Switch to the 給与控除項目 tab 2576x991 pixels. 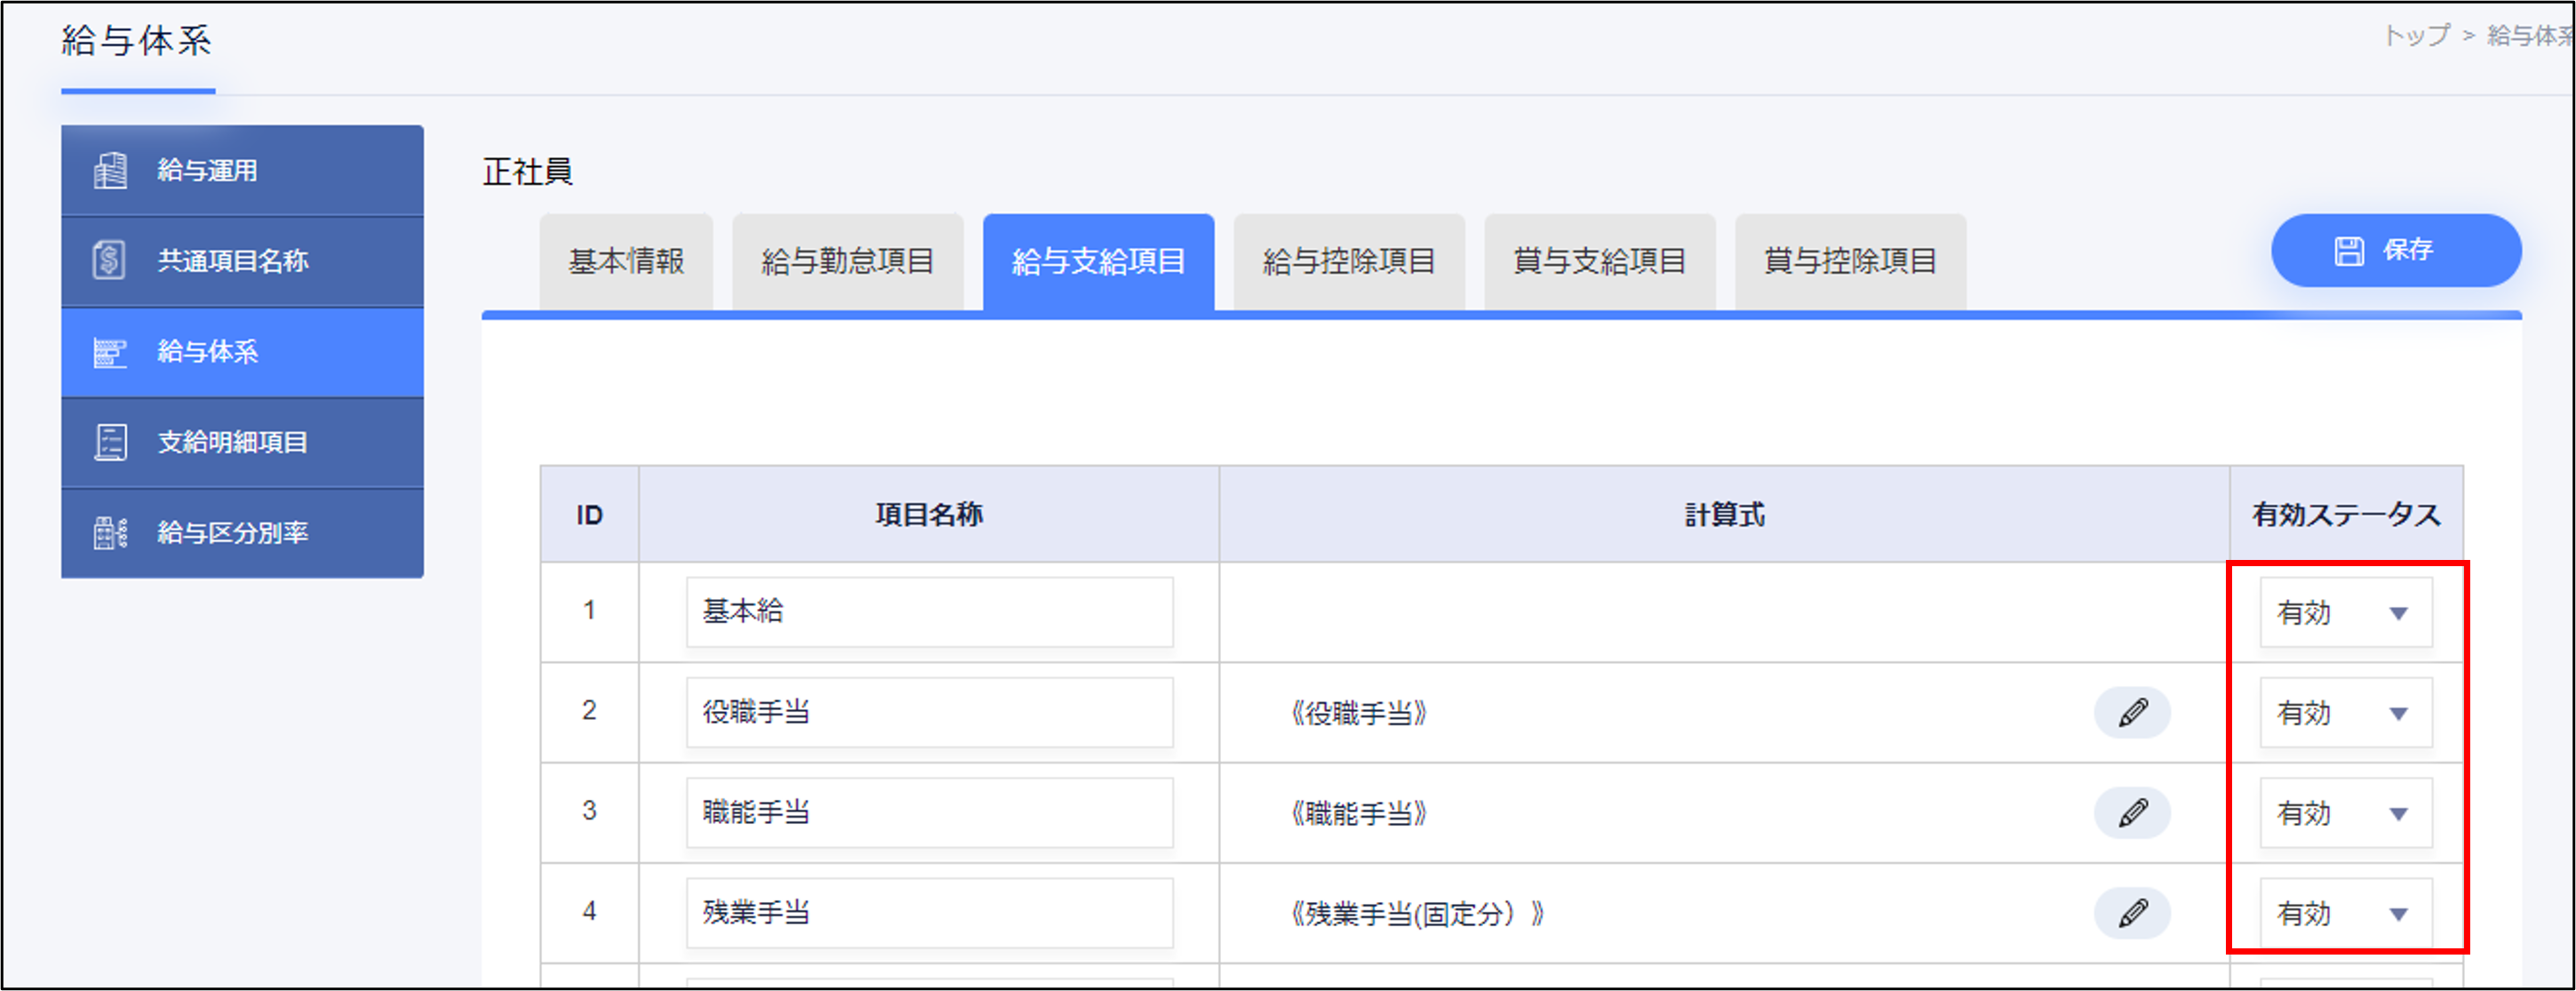(1348, 262)
